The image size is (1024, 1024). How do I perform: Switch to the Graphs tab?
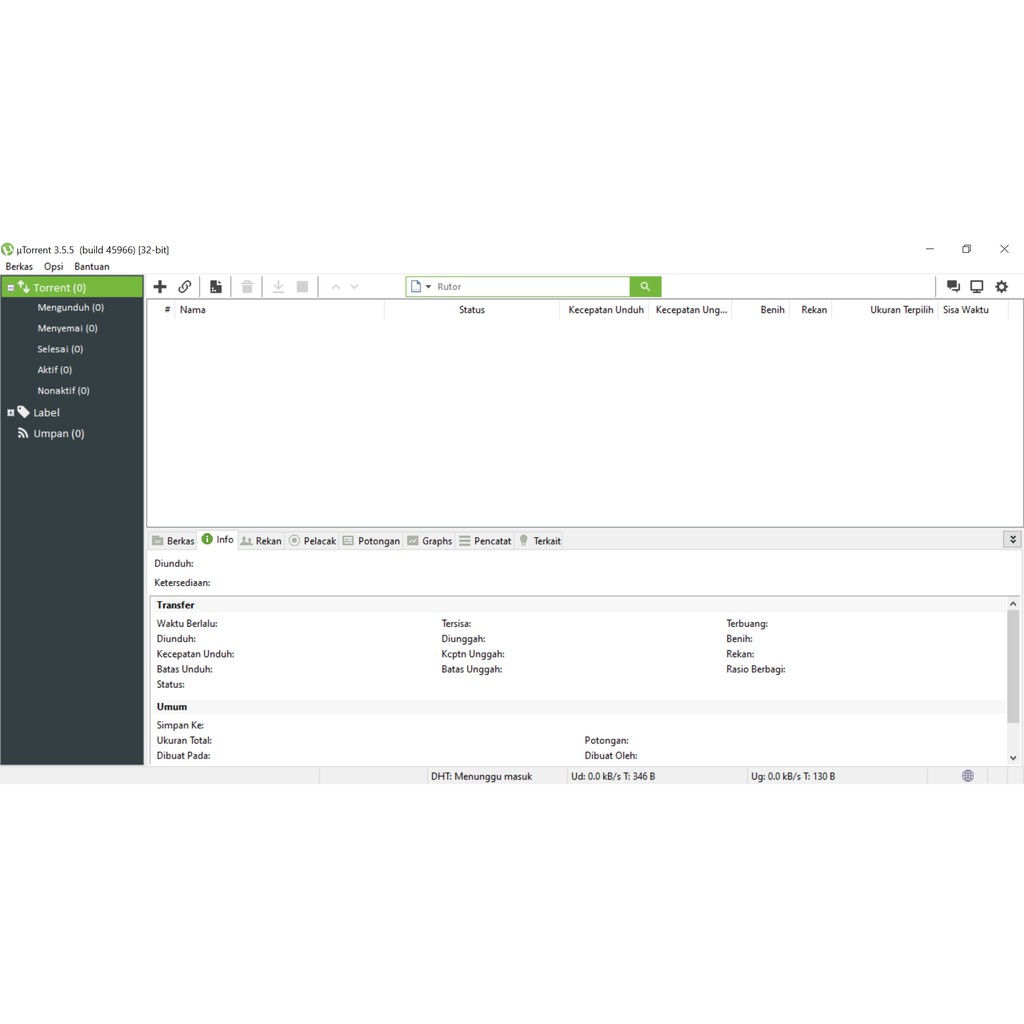point(430,541)
